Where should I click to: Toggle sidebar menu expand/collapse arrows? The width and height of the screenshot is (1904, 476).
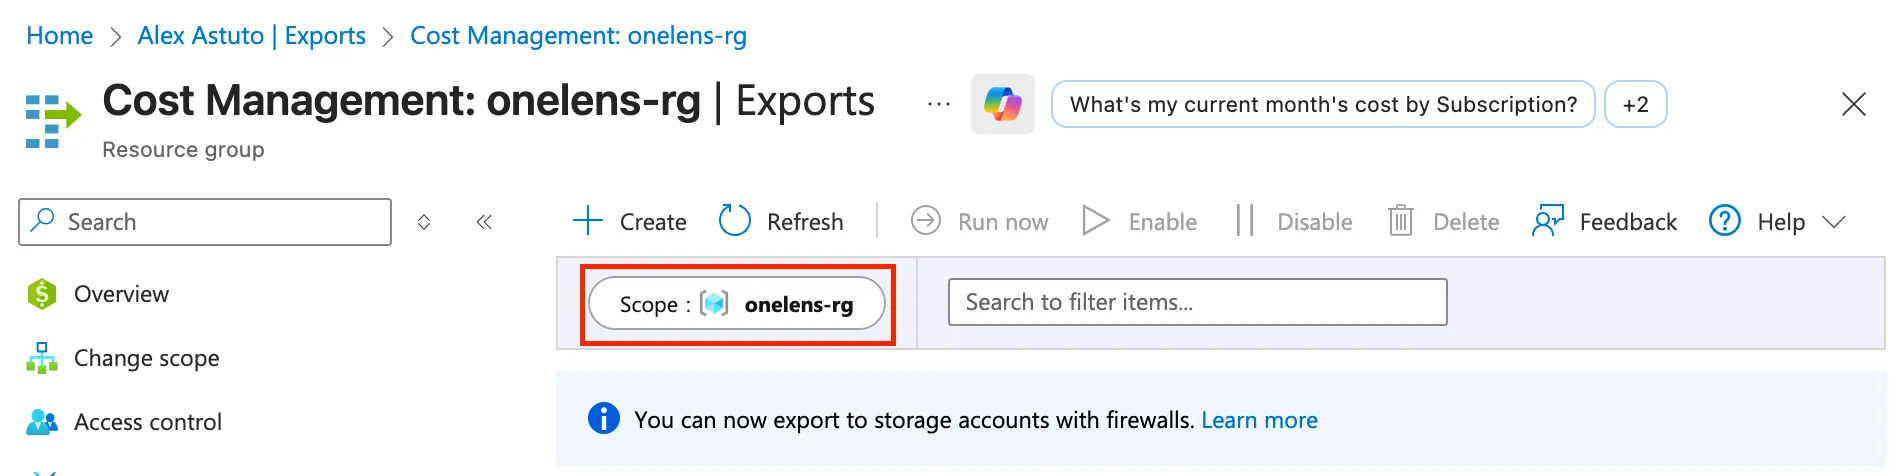point(424,222)
